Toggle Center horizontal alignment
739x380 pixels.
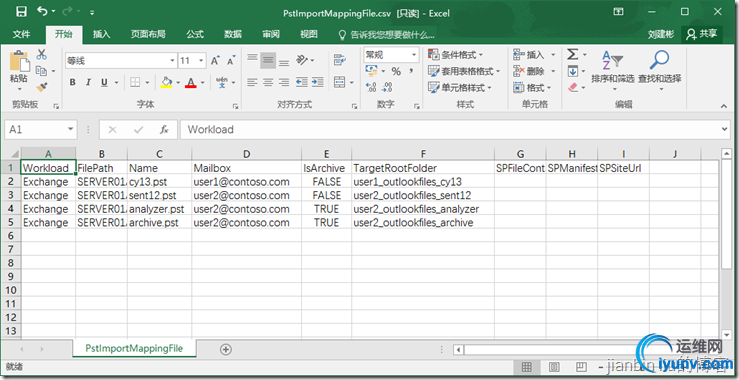point(268,83)
